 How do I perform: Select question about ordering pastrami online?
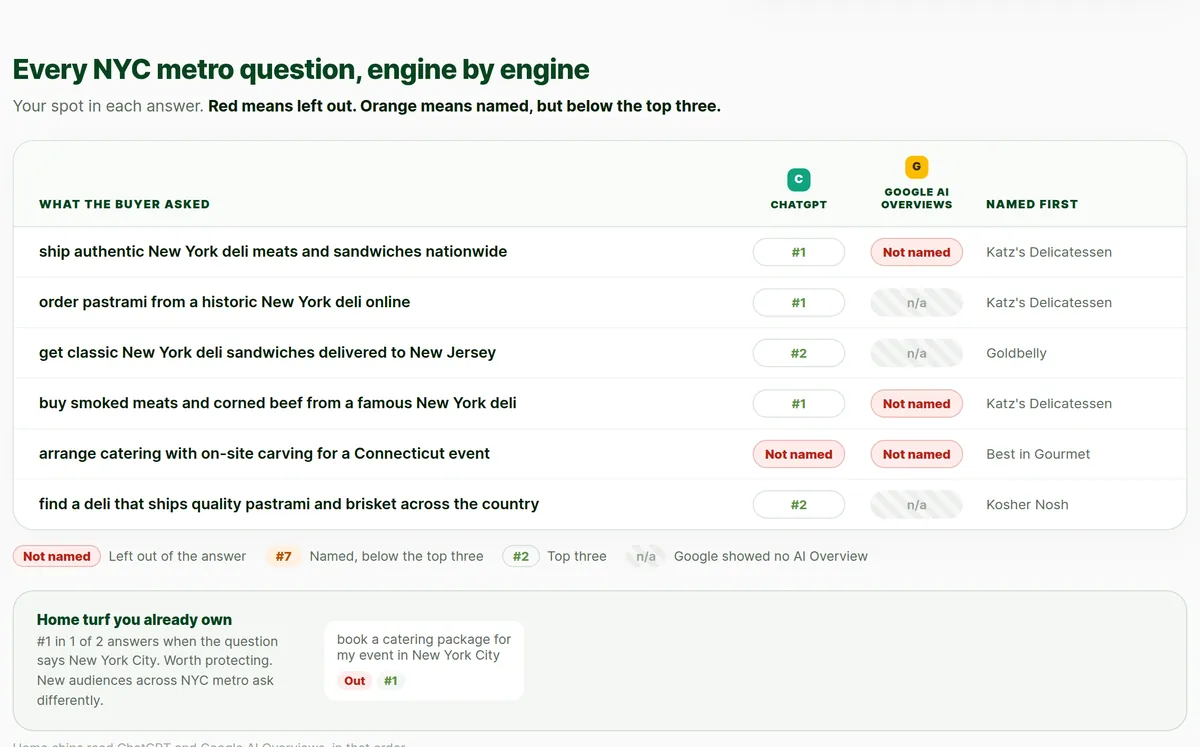pos(224,302)
